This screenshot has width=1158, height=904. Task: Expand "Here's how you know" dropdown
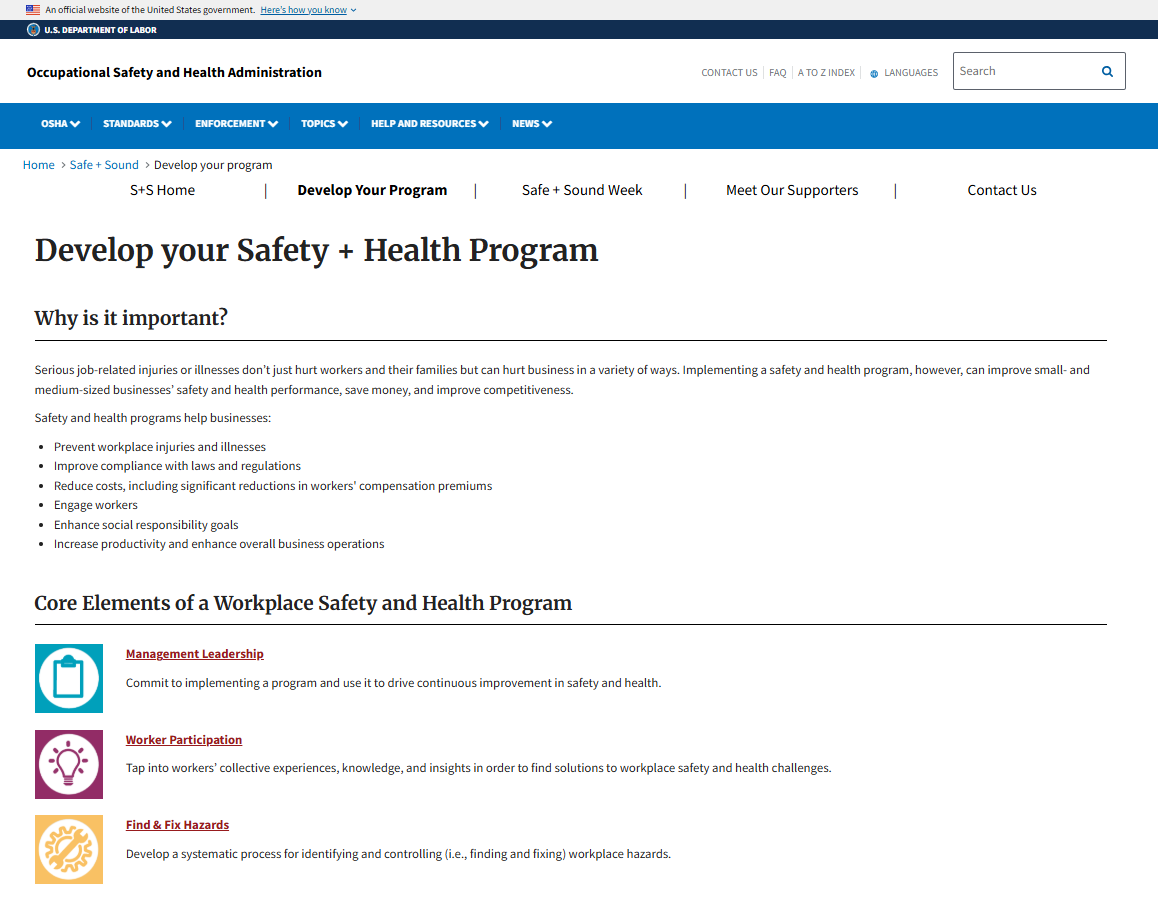[308, 10]
